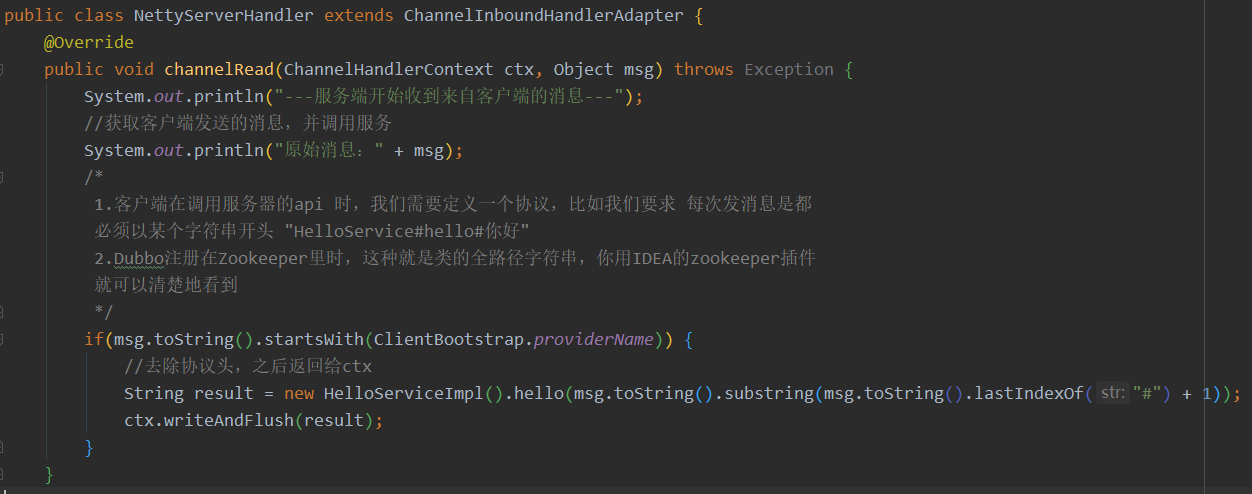1252x494 pixels.
Task: Click the underlined word Dubbo
Action: tap(139, 258)
